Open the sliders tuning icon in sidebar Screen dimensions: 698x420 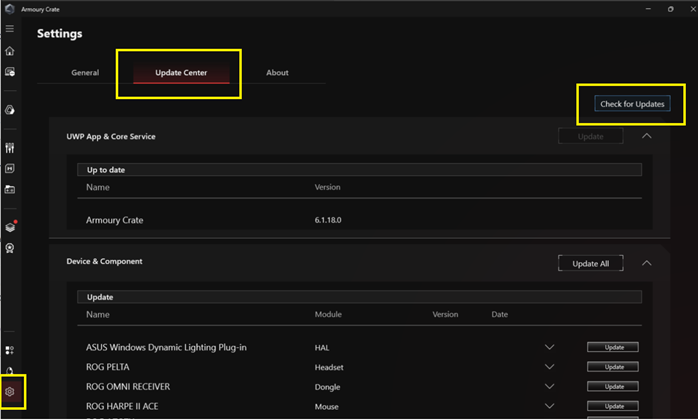pos(9,148)
